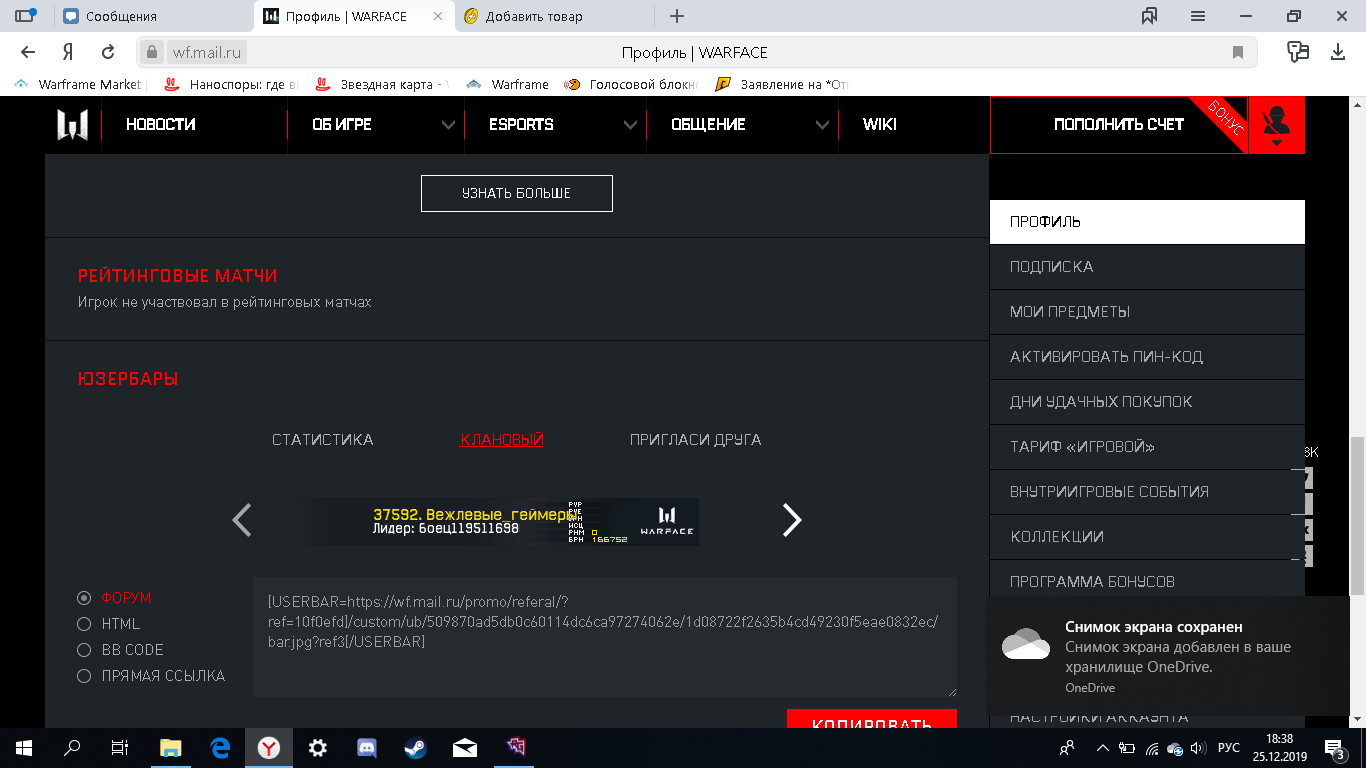
Task: Open the Warframe Market bookmark
Action: coord(80,85)
